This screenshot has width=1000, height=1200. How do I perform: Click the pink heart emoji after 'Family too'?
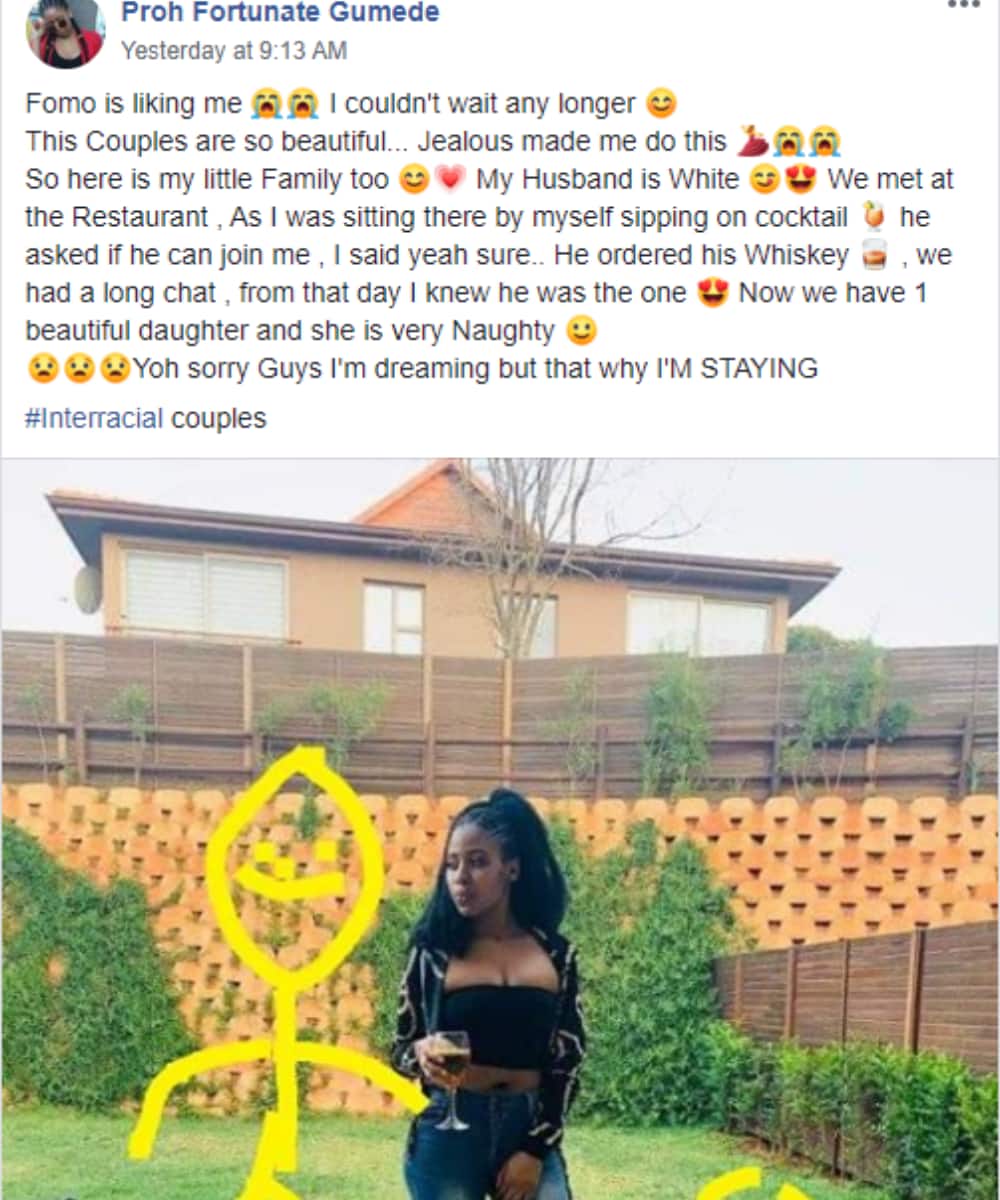pyautogui.click(x=450, y=180)
